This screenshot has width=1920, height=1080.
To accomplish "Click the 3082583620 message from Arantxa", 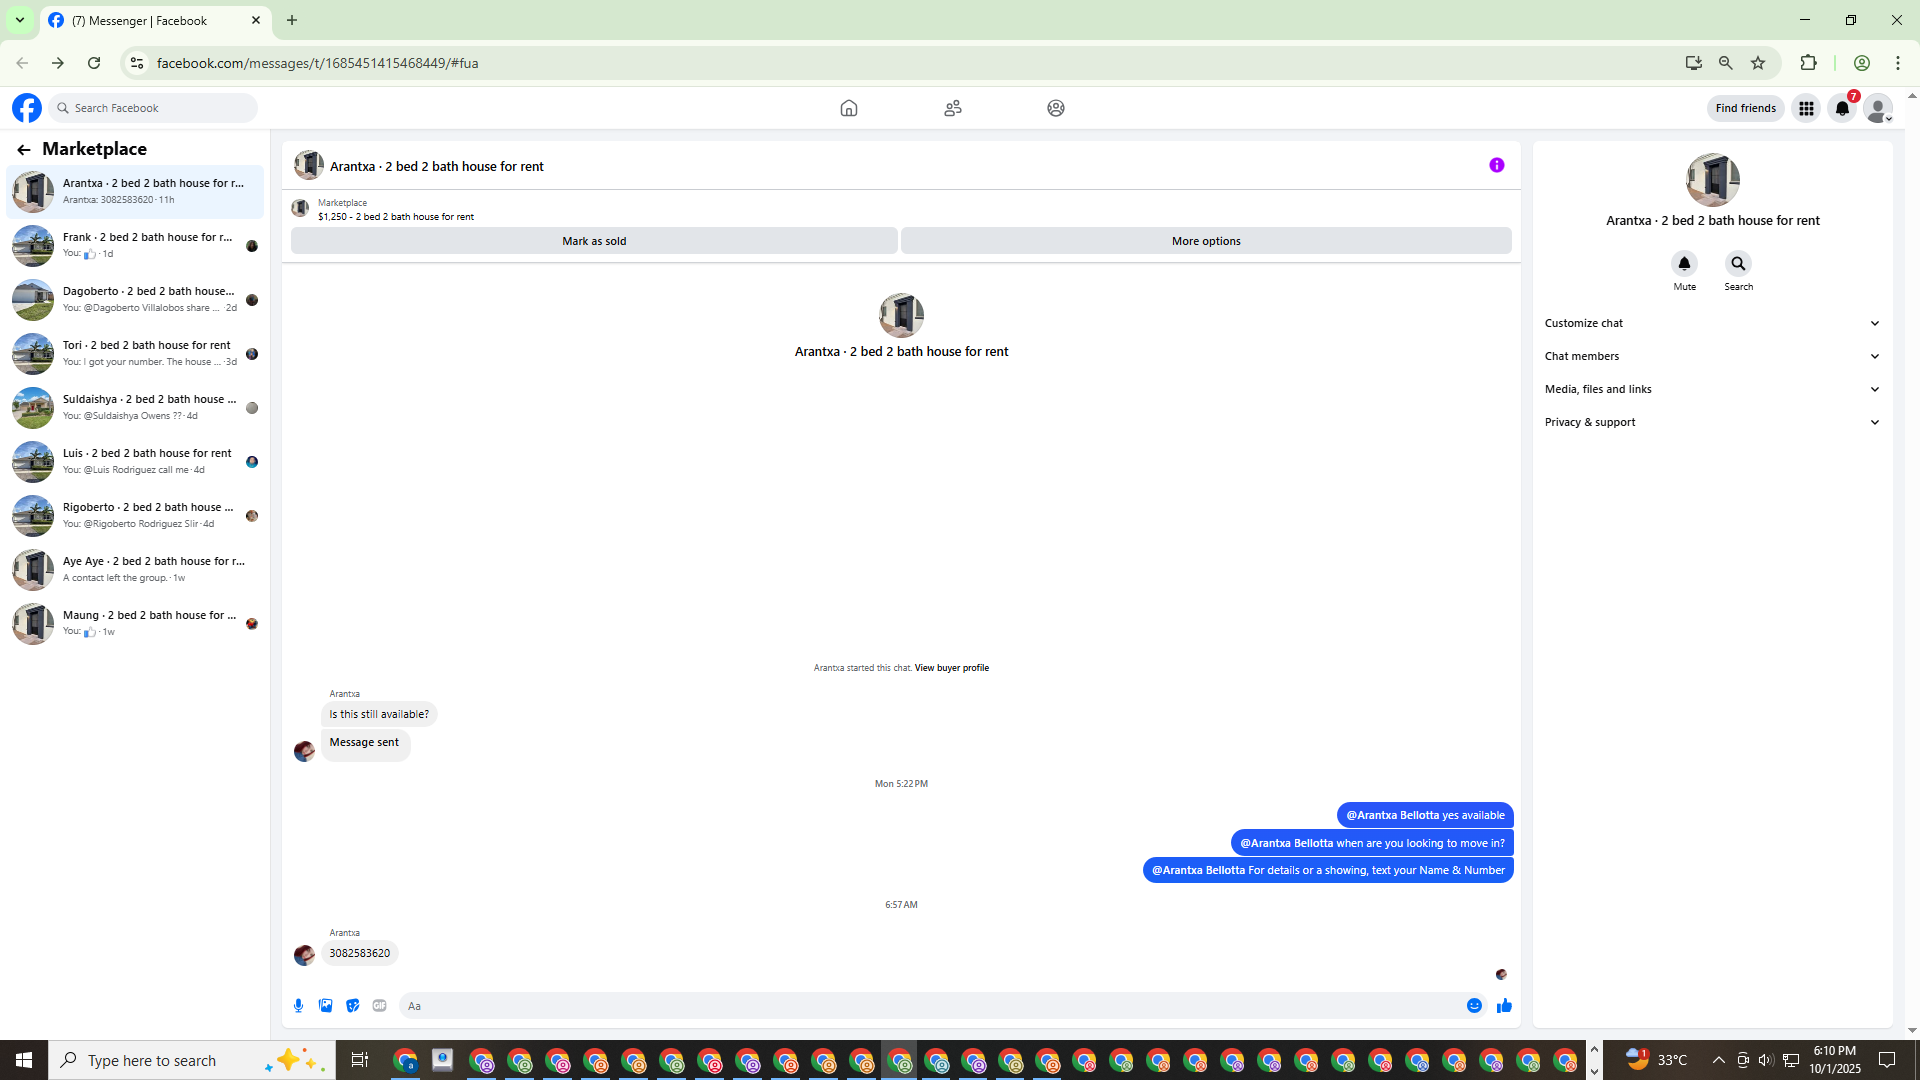I will click(x=360, y=953).
